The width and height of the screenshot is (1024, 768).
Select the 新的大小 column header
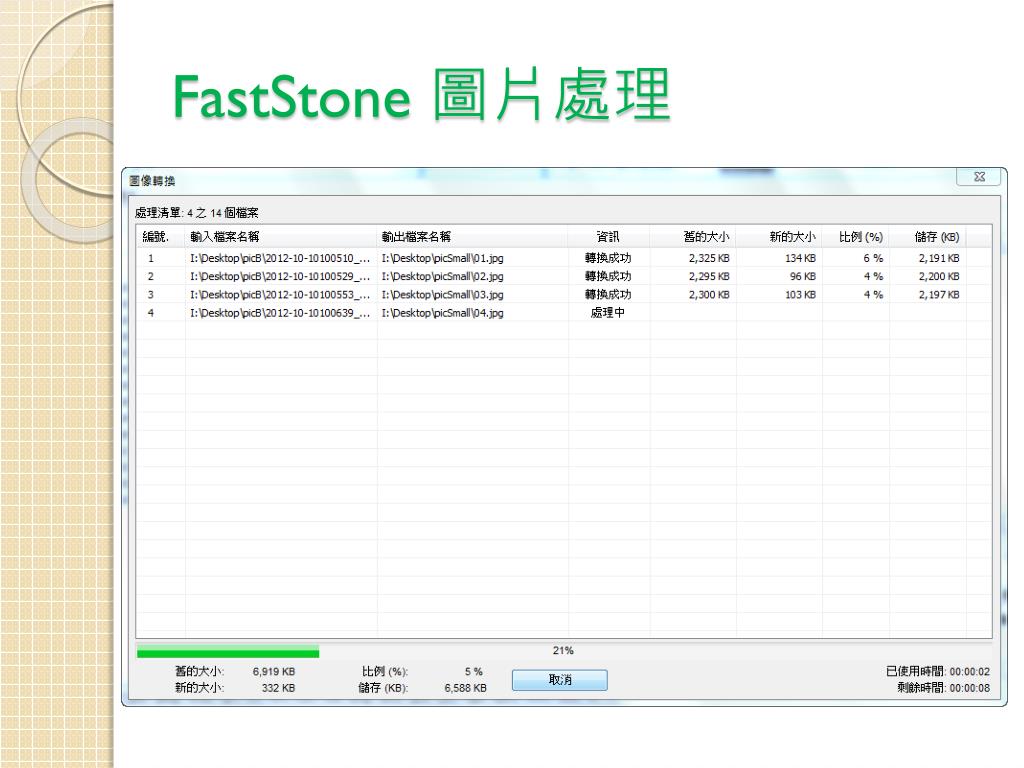(779, 236)
